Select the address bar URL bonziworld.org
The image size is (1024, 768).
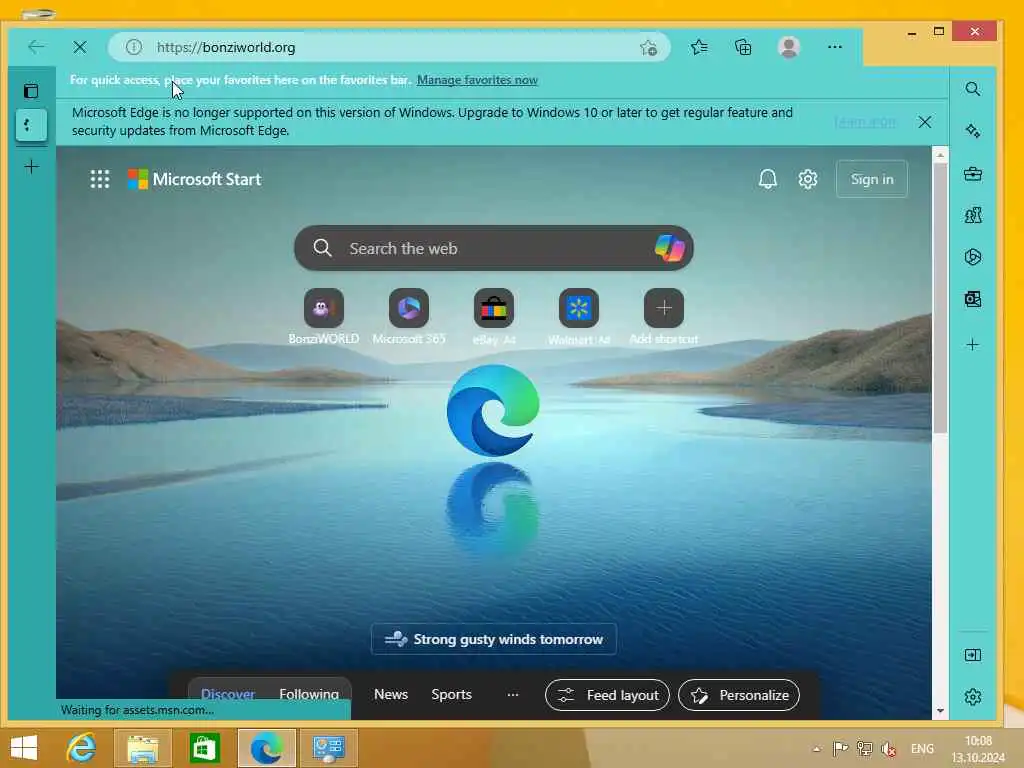(226, 47)
